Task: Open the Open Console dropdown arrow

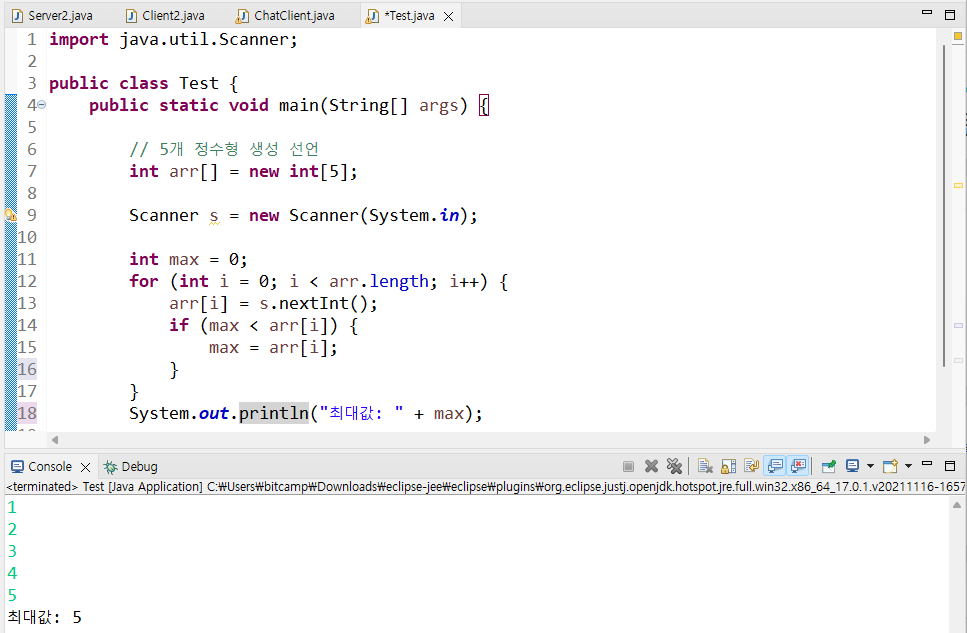Action: 908,466
